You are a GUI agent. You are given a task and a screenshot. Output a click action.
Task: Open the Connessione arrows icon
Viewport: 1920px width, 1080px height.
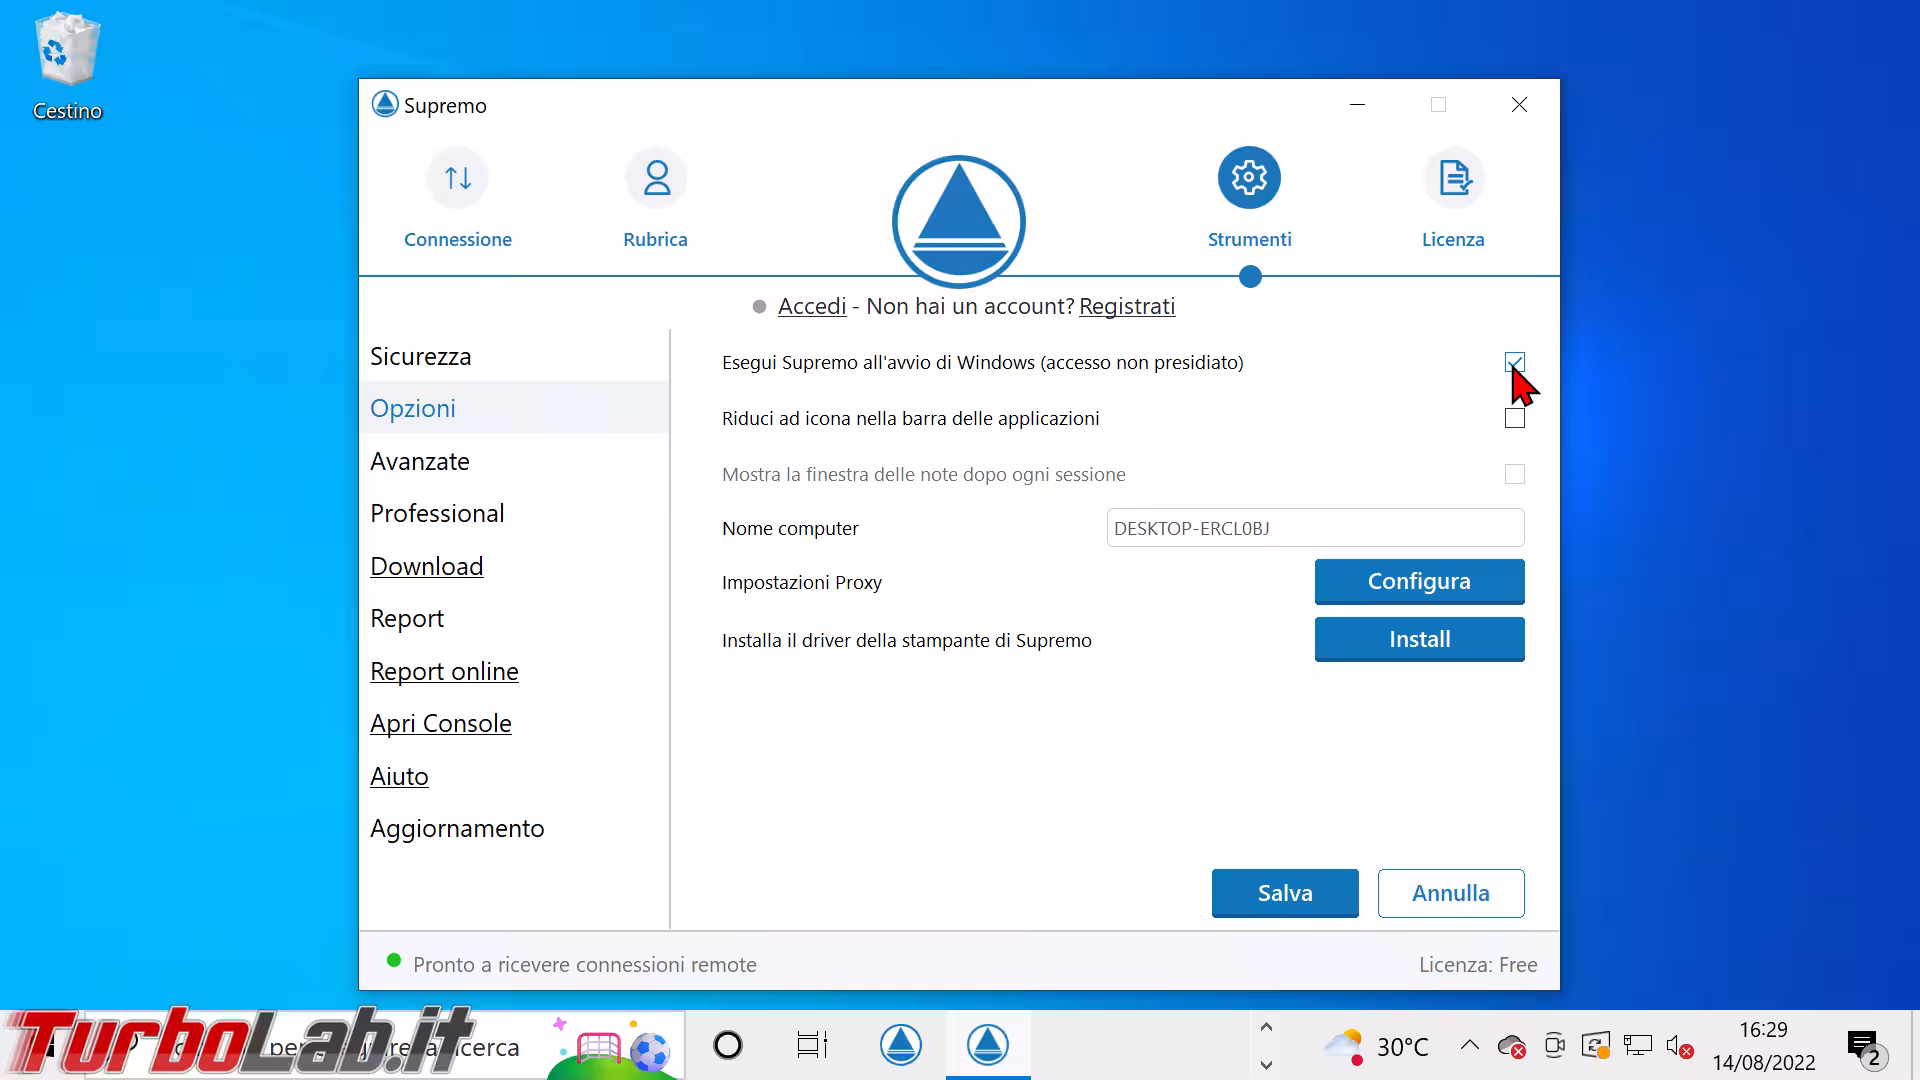457,179
